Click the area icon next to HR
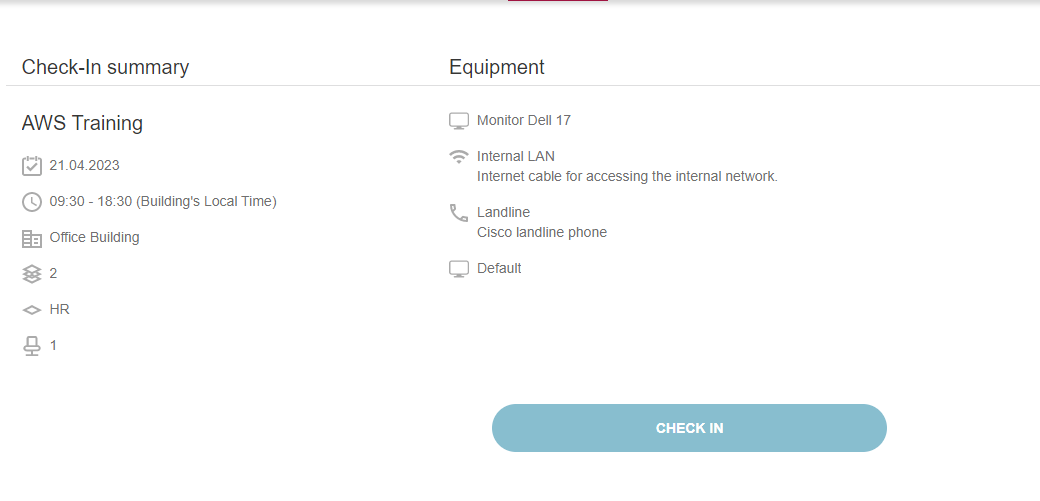The width and height of the screenshot is (1040, 501). pyautogui.click(x=32, y=310)
